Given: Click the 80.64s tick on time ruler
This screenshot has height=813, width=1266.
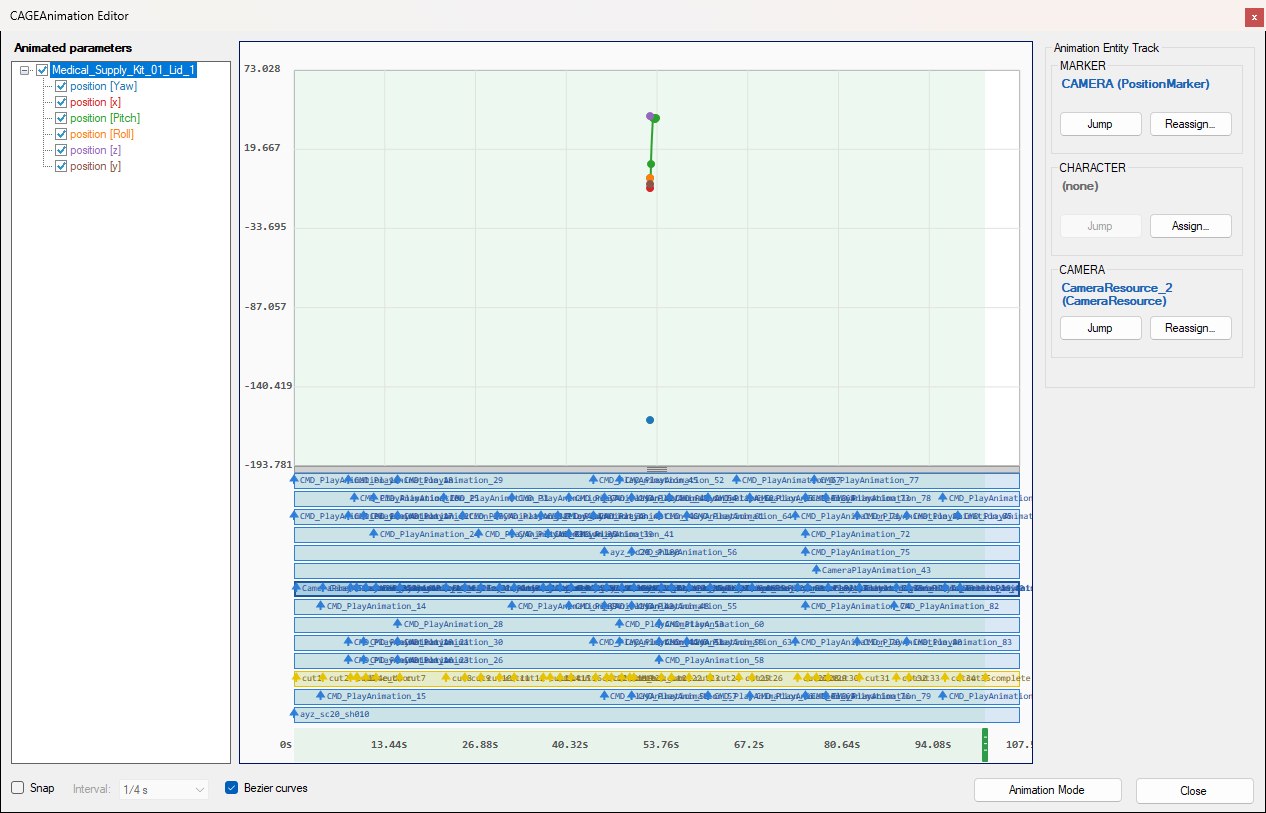Looking at the screenshot, I should coord(842,744).
